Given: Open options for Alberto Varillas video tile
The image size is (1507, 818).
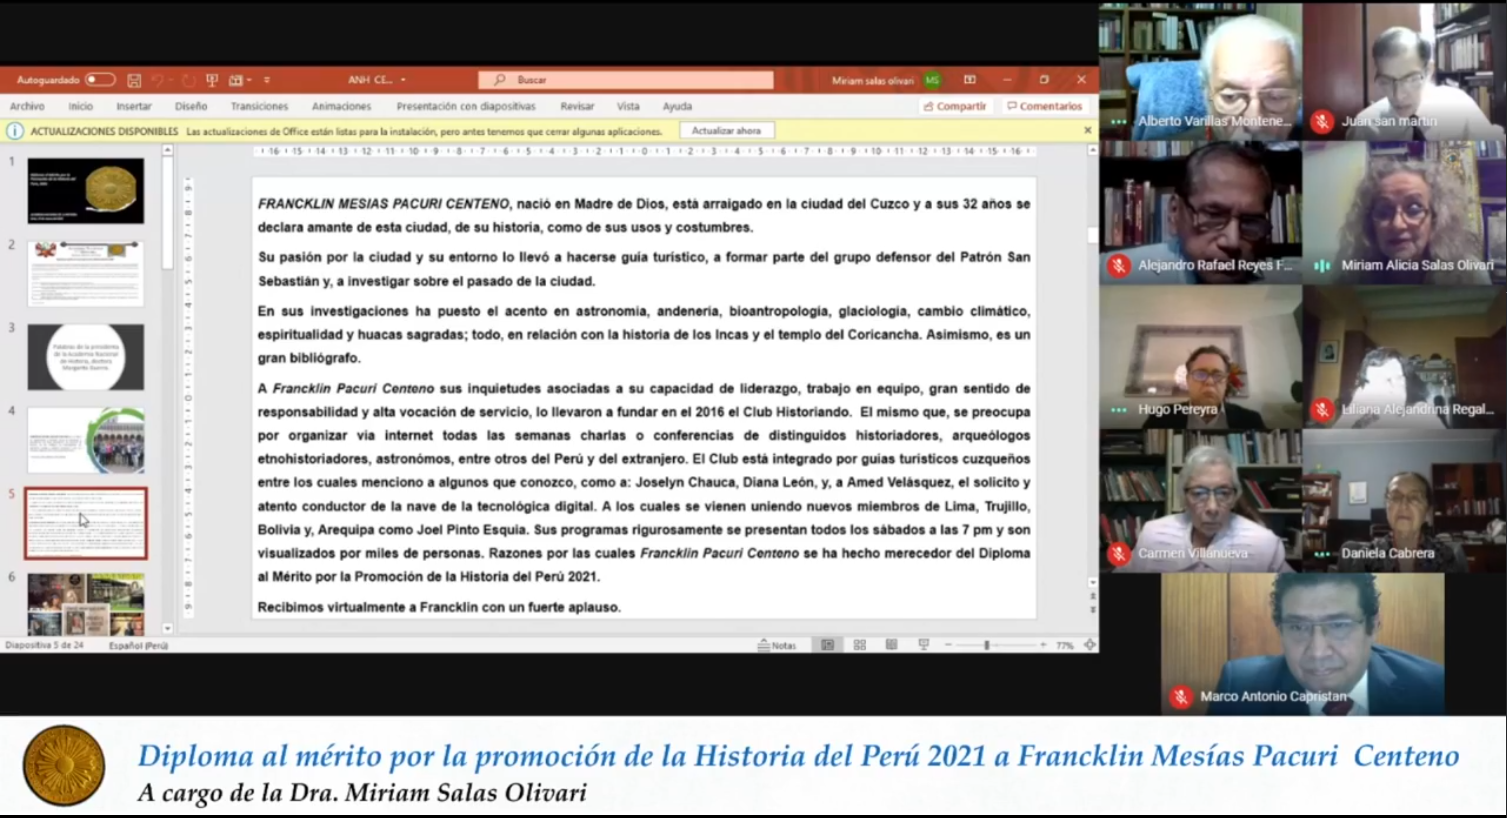Looking at the screenshot, I should click(1118, 121).
